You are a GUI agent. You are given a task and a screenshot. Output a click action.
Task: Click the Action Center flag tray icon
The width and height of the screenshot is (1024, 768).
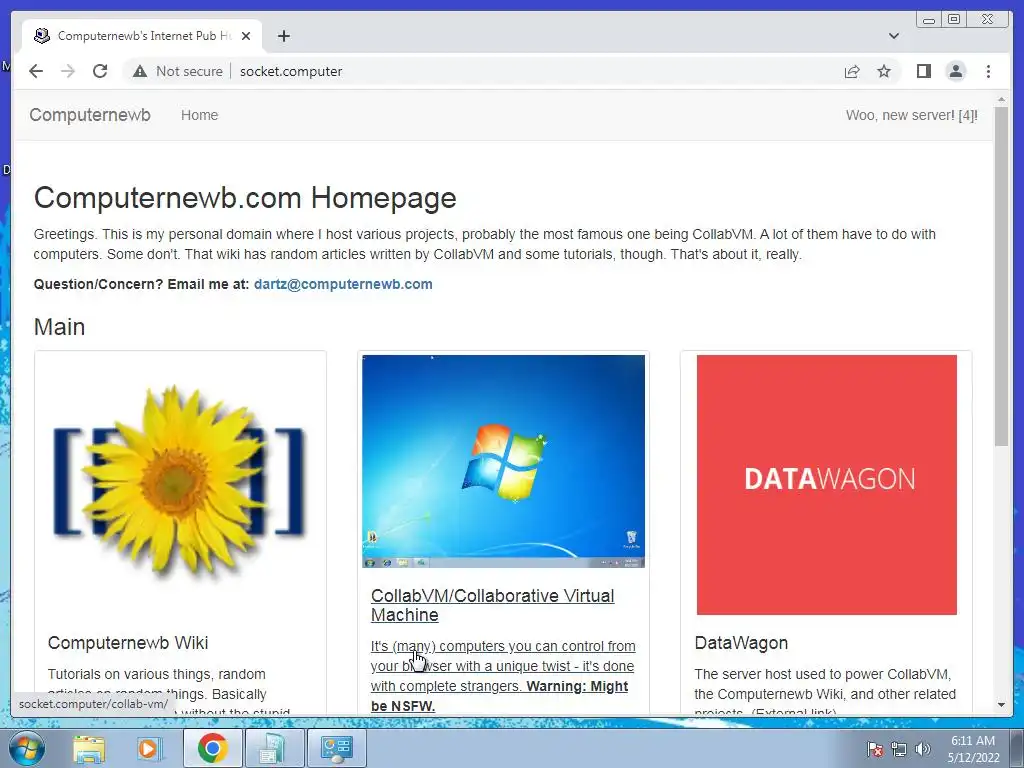pos(874,749)
